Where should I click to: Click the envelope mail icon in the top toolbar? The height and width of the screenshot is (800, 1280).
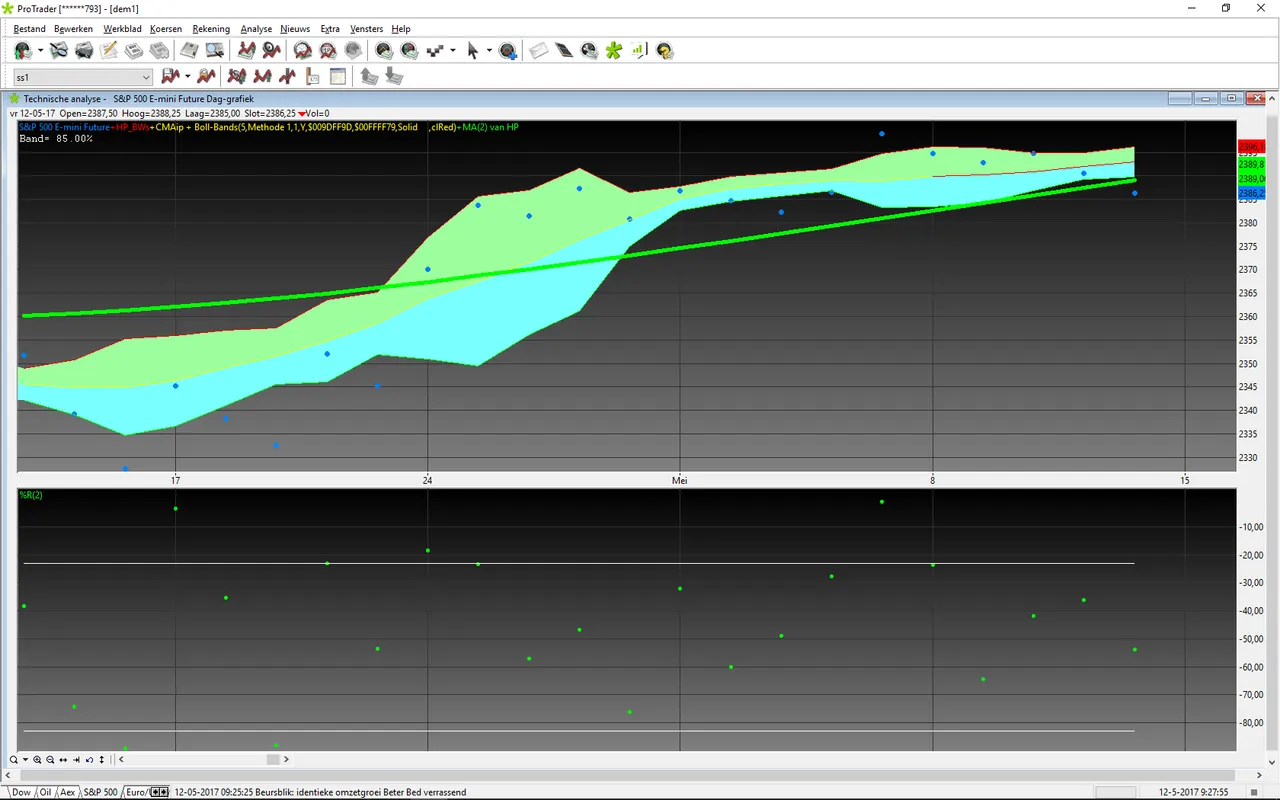point(538,50)
